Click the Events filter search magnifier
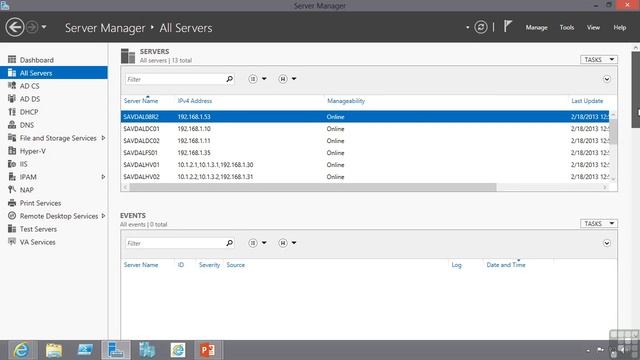This screenshot has width=640, height=360. (230, 243)
